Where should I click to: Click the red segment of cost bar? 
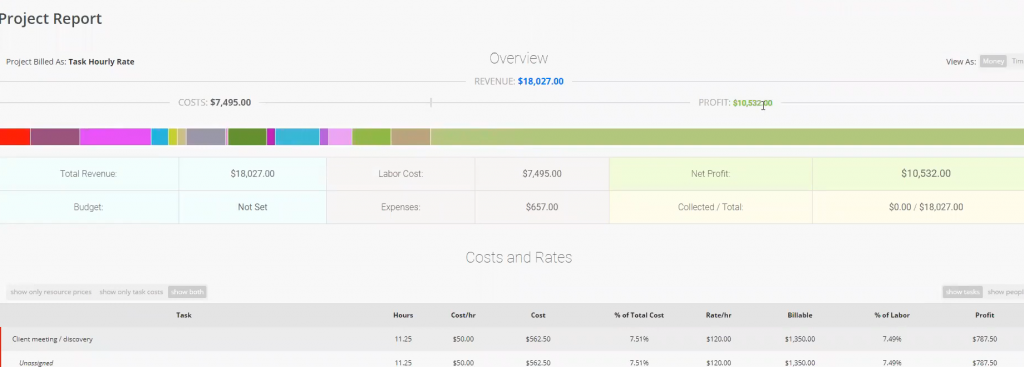tap(15, 136)
